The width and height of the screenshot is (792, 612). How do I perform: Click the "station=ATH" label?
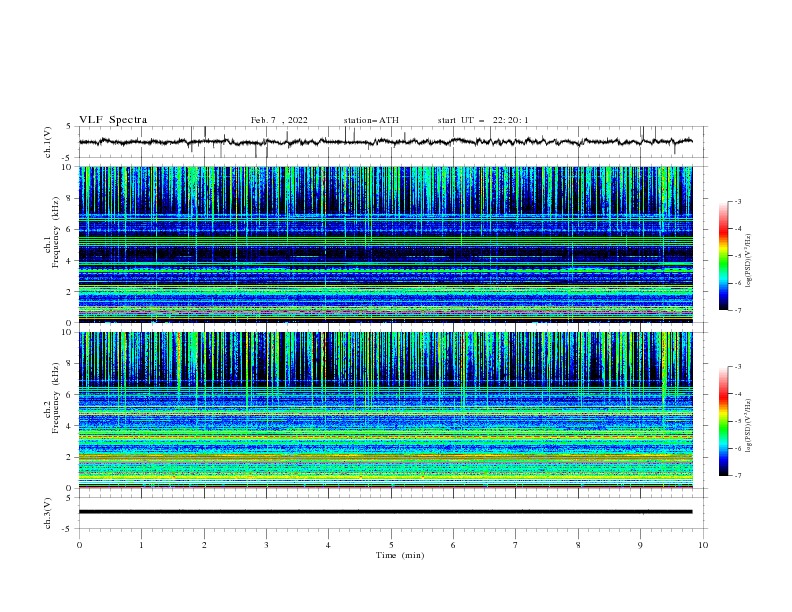pos(371,120)
